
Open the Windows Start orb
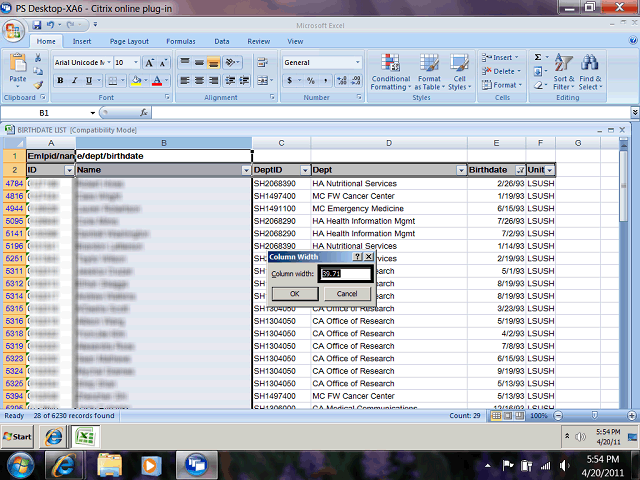pos(19,465)
